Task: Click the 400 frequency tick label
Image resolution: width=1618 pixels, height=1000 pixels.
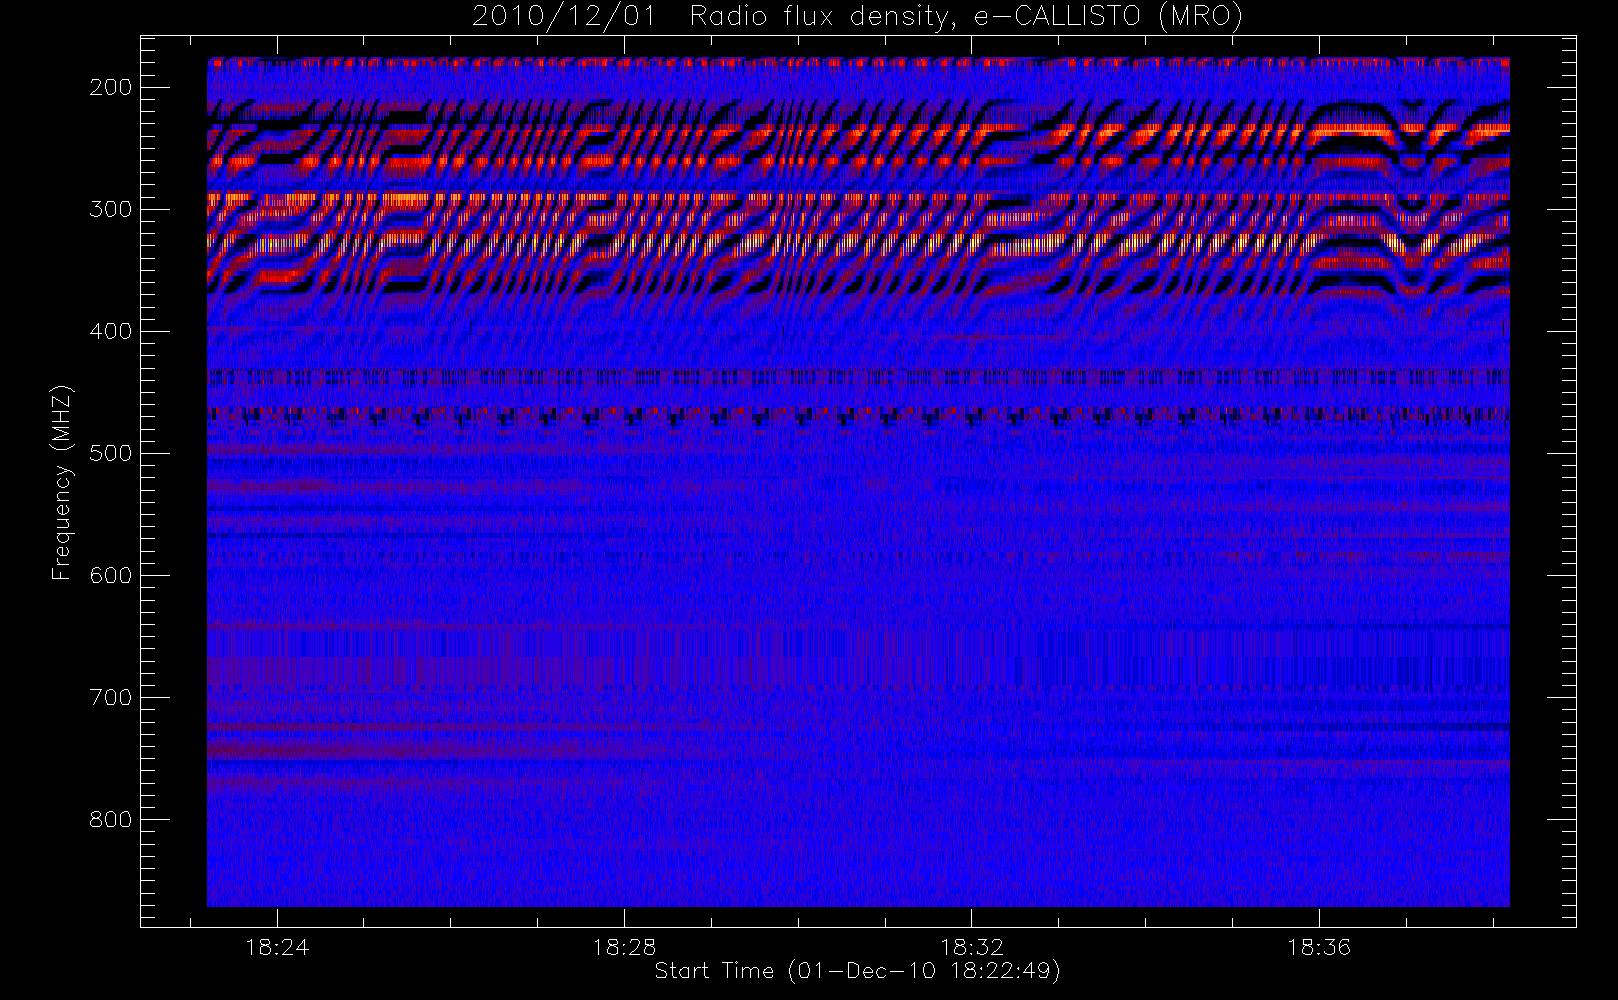Action: pyautogui.click(x=111, y=331)
